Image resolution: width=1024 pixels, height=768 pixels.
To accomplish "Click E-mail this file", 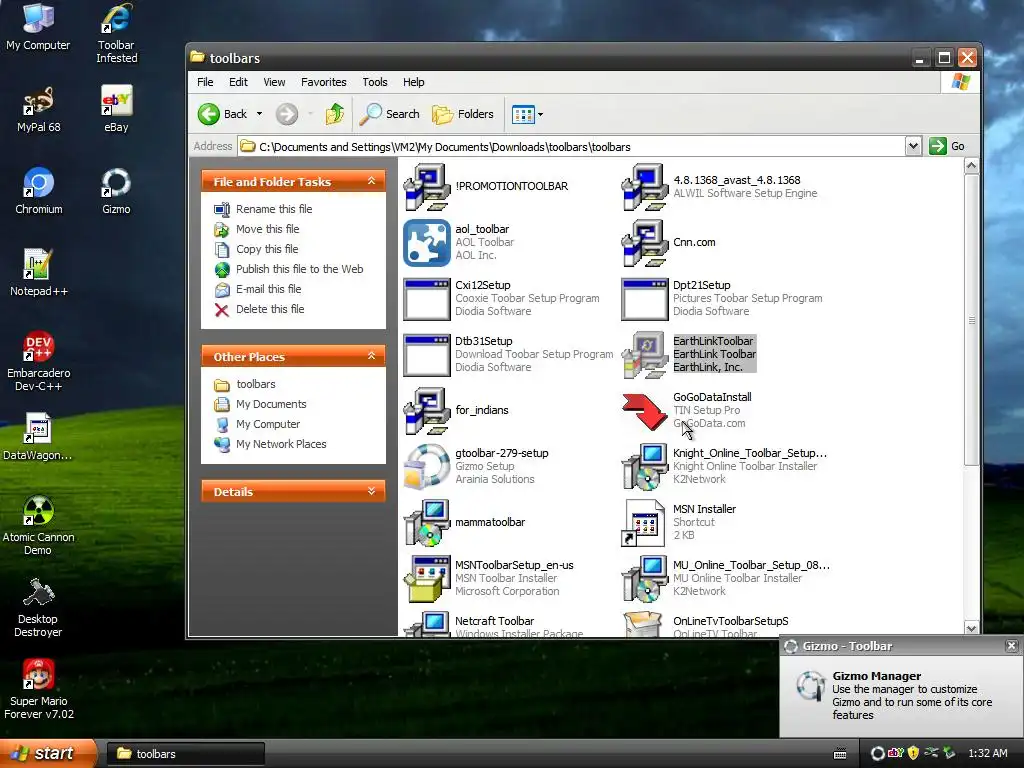I will [268, 289].
